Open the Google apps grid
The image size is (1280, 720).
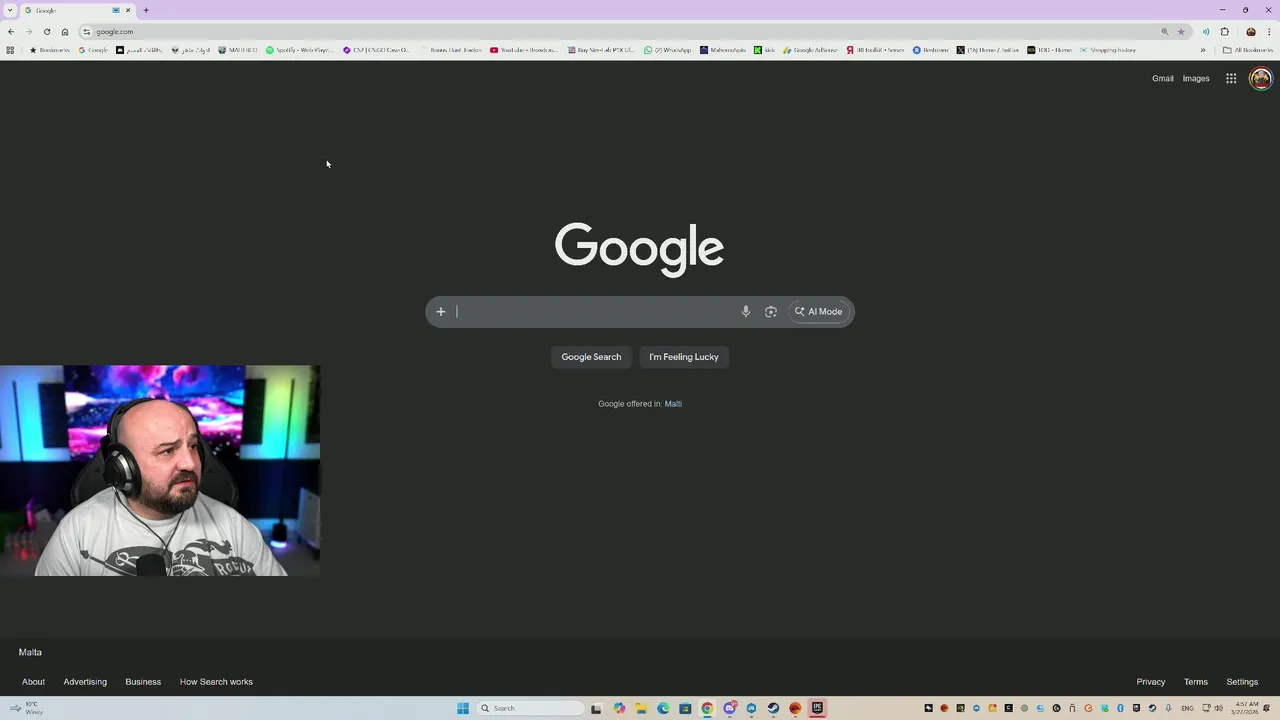1231,78
